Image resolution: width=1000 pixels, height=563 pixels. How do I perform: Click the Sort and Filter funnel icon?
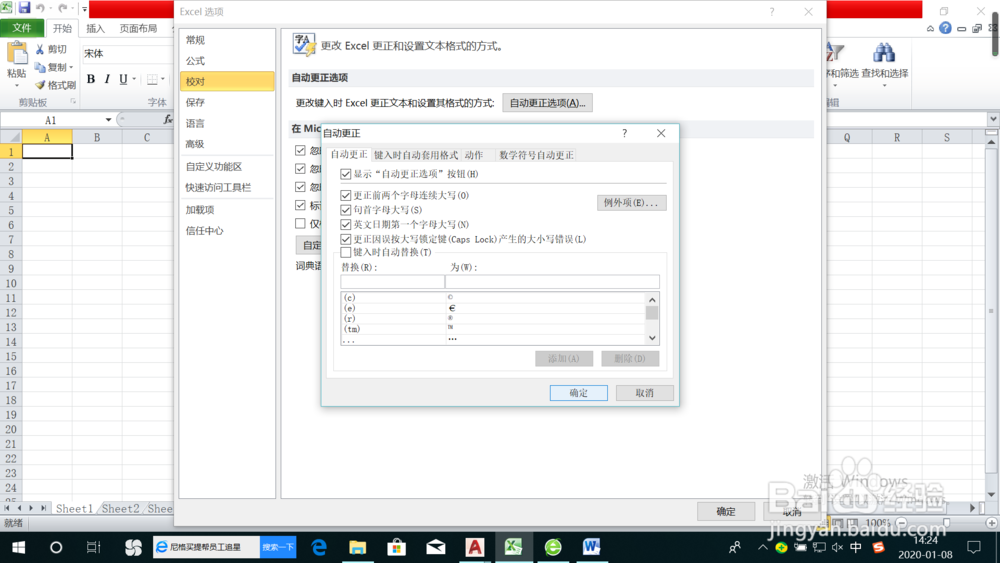click(x=835, y=53)
